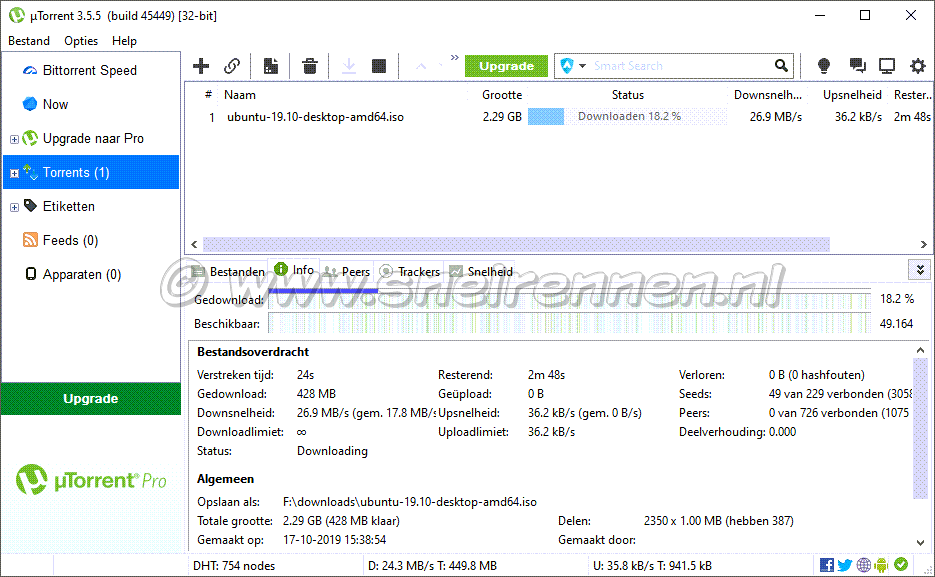Click the Remove Torrent trash icon
The image size is (935, 577).
point(309,66)
